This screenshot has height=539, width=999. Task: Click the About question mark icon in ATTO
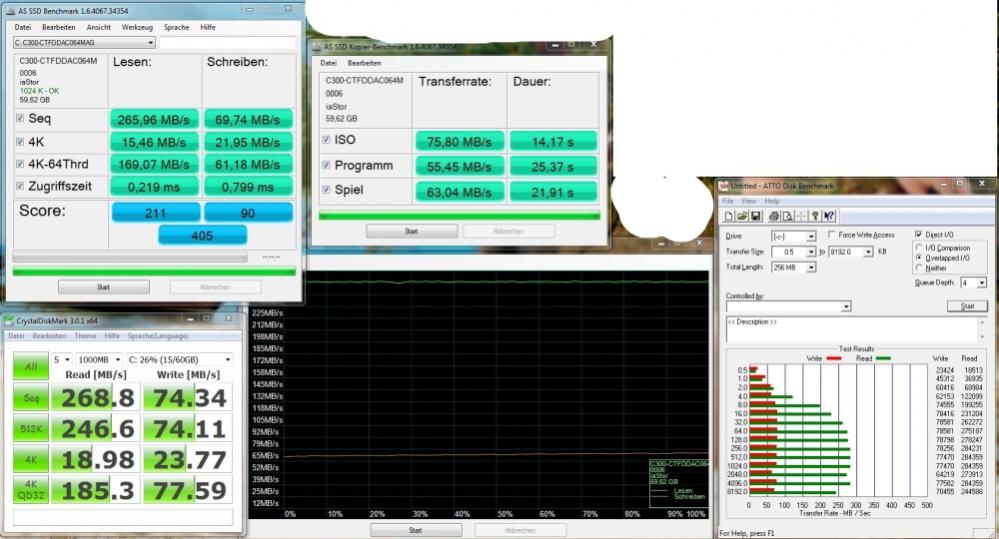click(815, 217)
